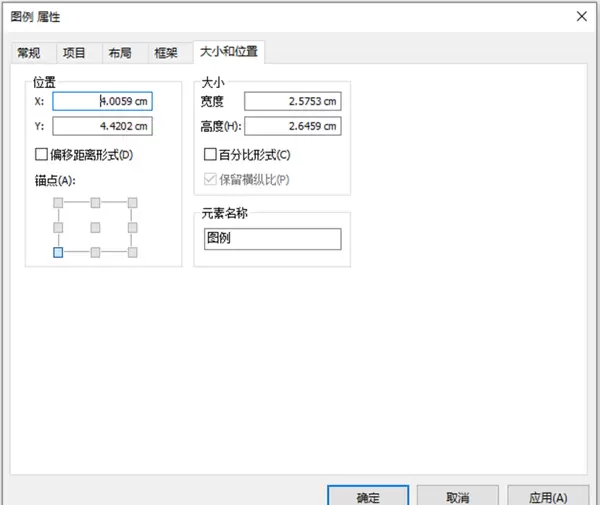The width and height of the screenshot is (600, 505).
Task: Enable the 偏移距离形式(D) checkbox
Action: point(41,155)
